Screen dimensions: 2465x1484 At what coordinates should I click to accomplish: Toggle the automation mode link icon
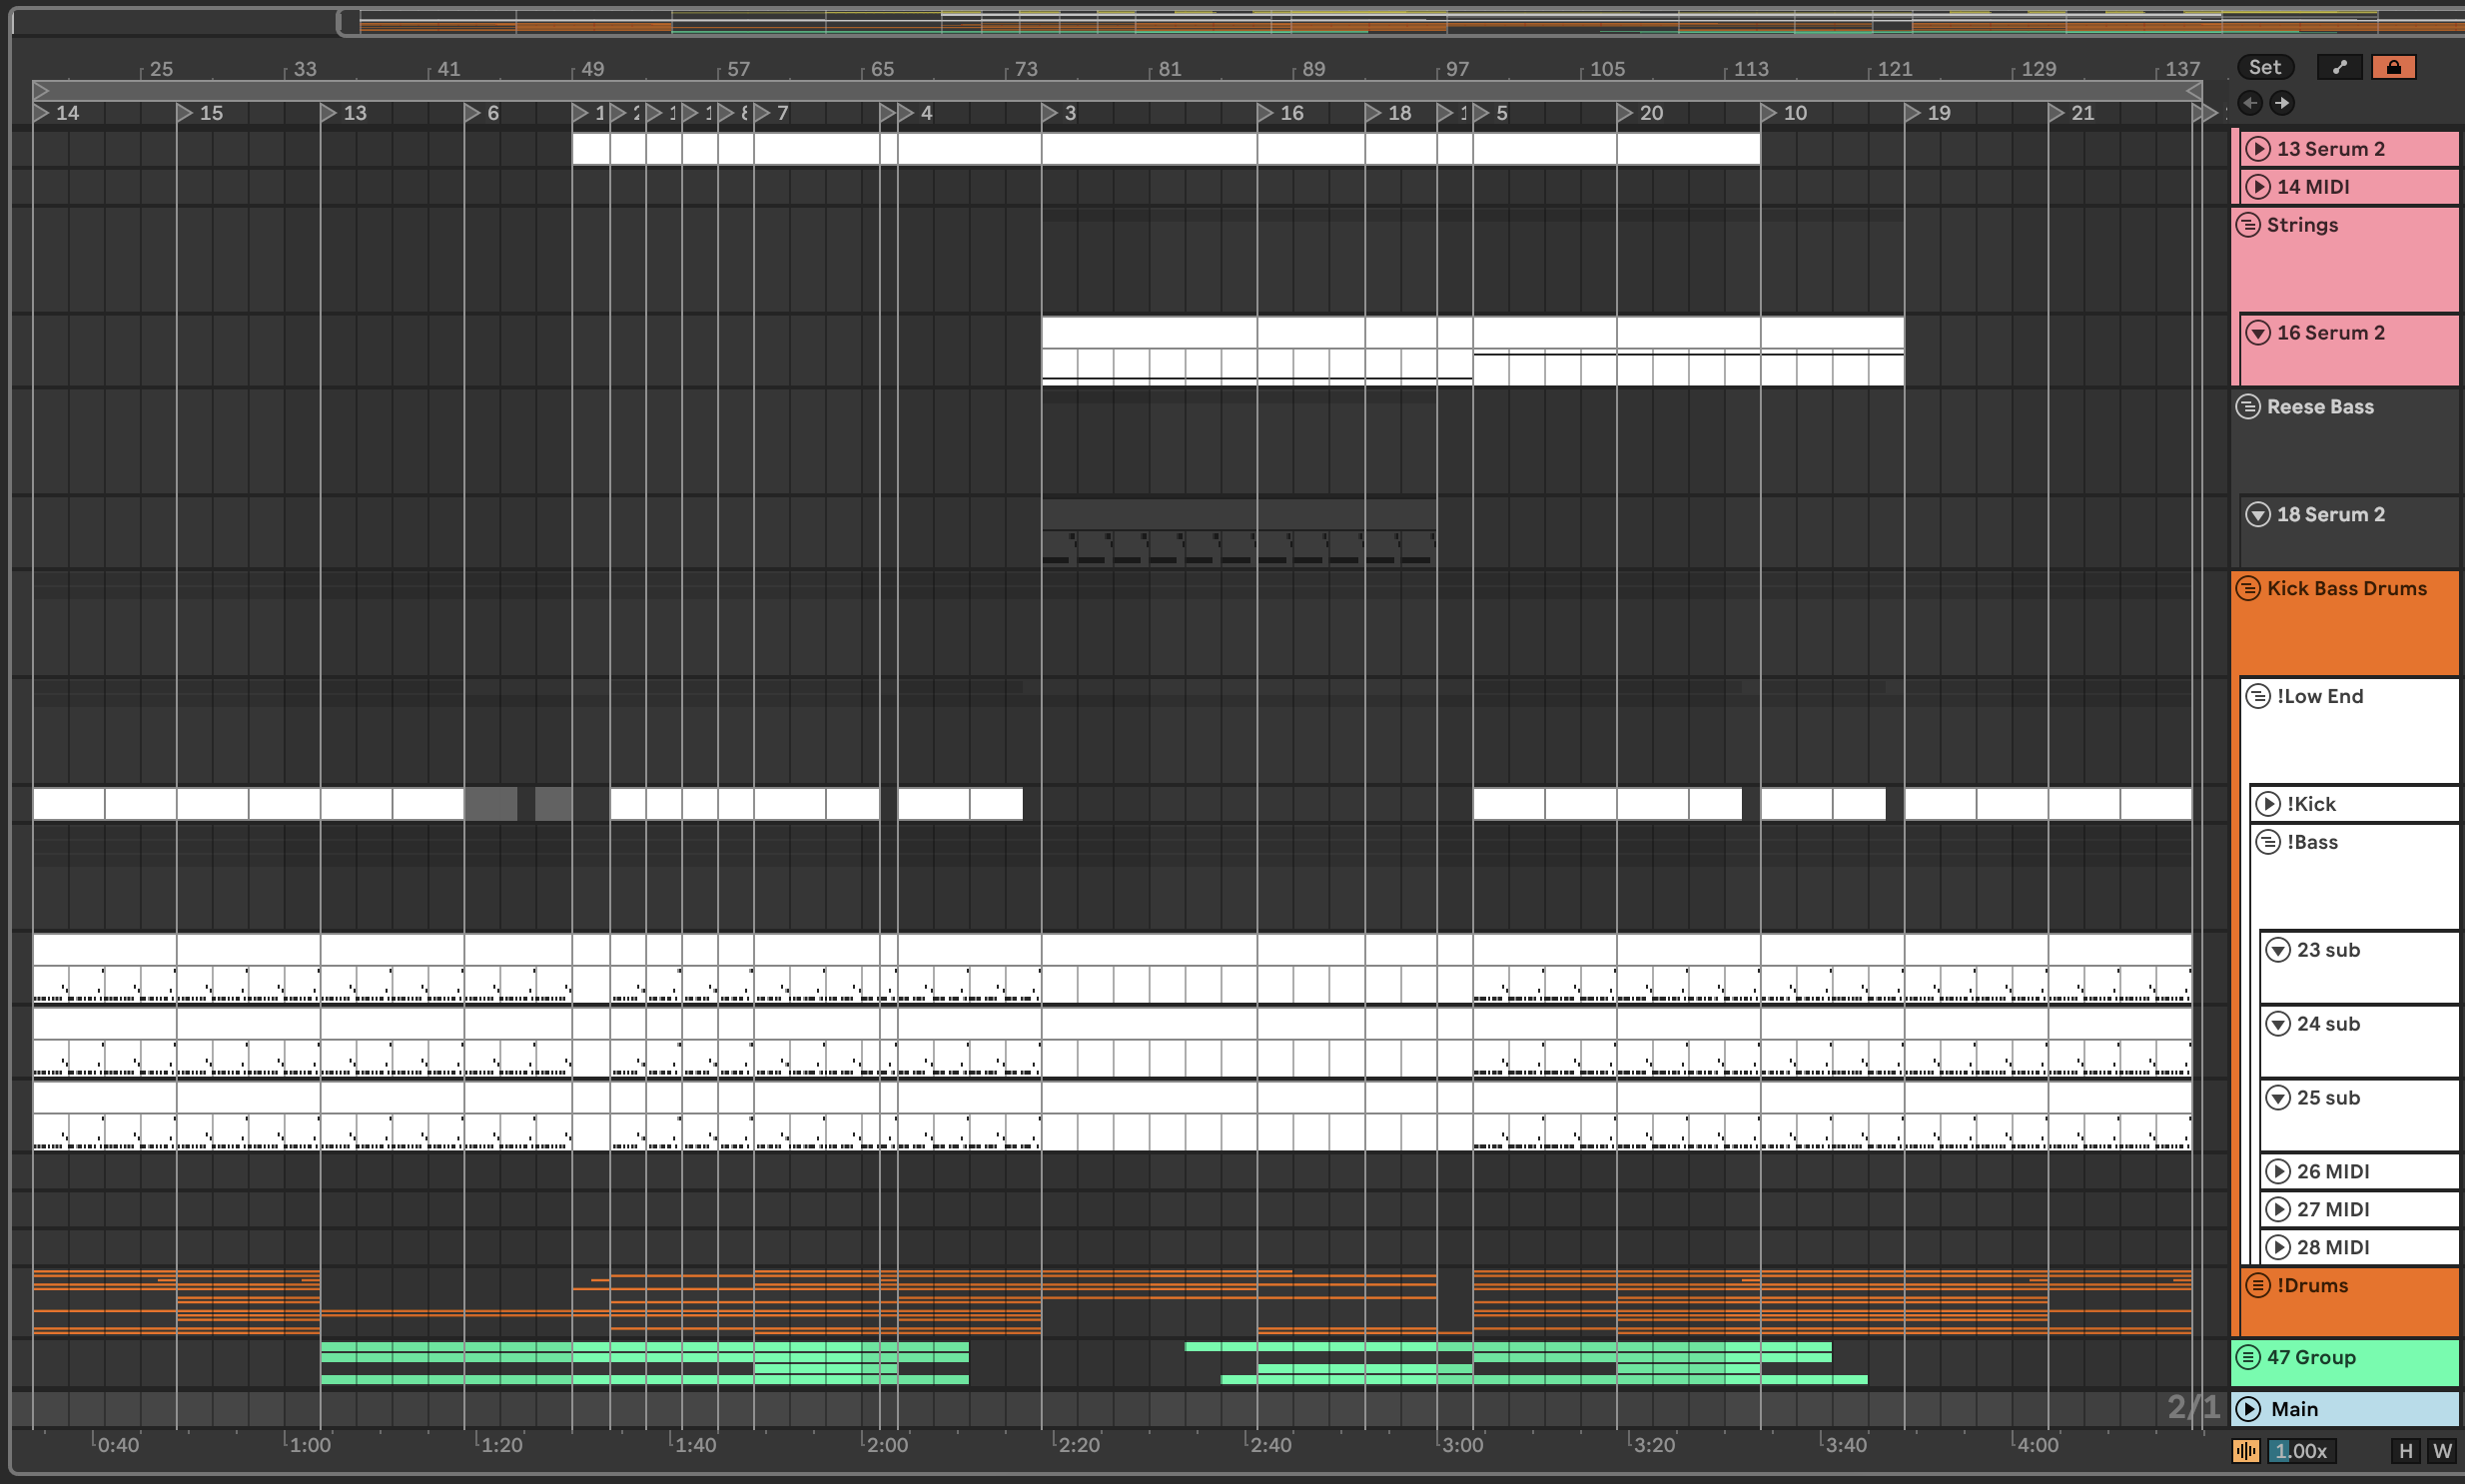coord(2340,67)
